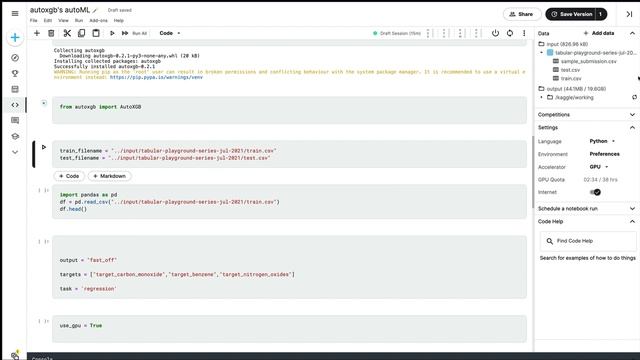
Task: Open the hamburger navigation menu
Action: (x=15, y=13)
